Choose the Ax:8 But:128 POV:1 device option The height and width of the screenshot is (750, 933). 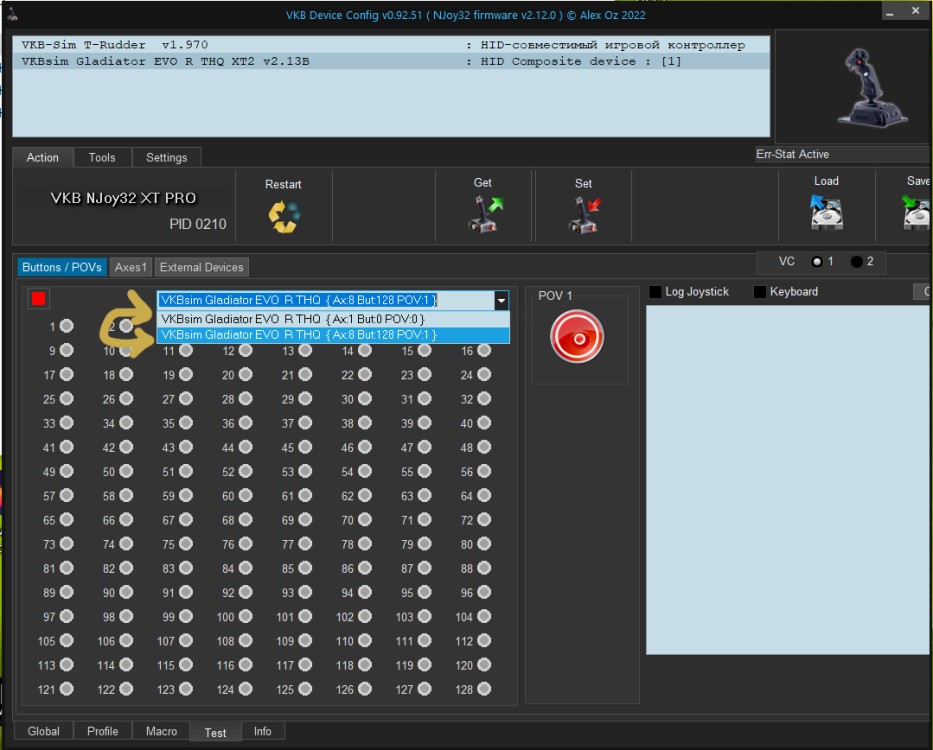coord(299,335)
